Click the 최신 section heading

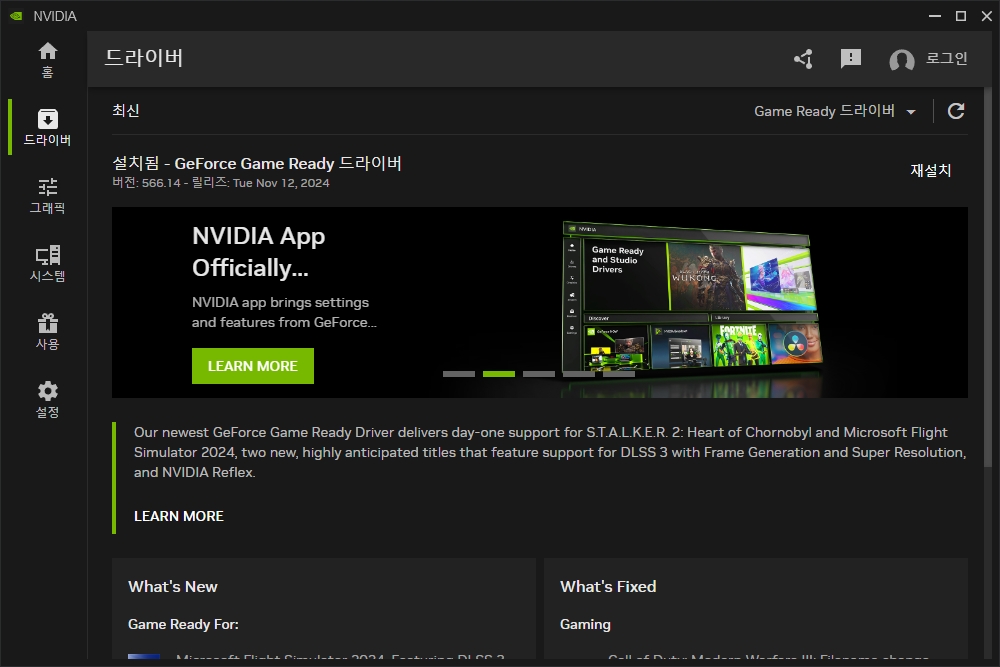(x=126, y=110)
